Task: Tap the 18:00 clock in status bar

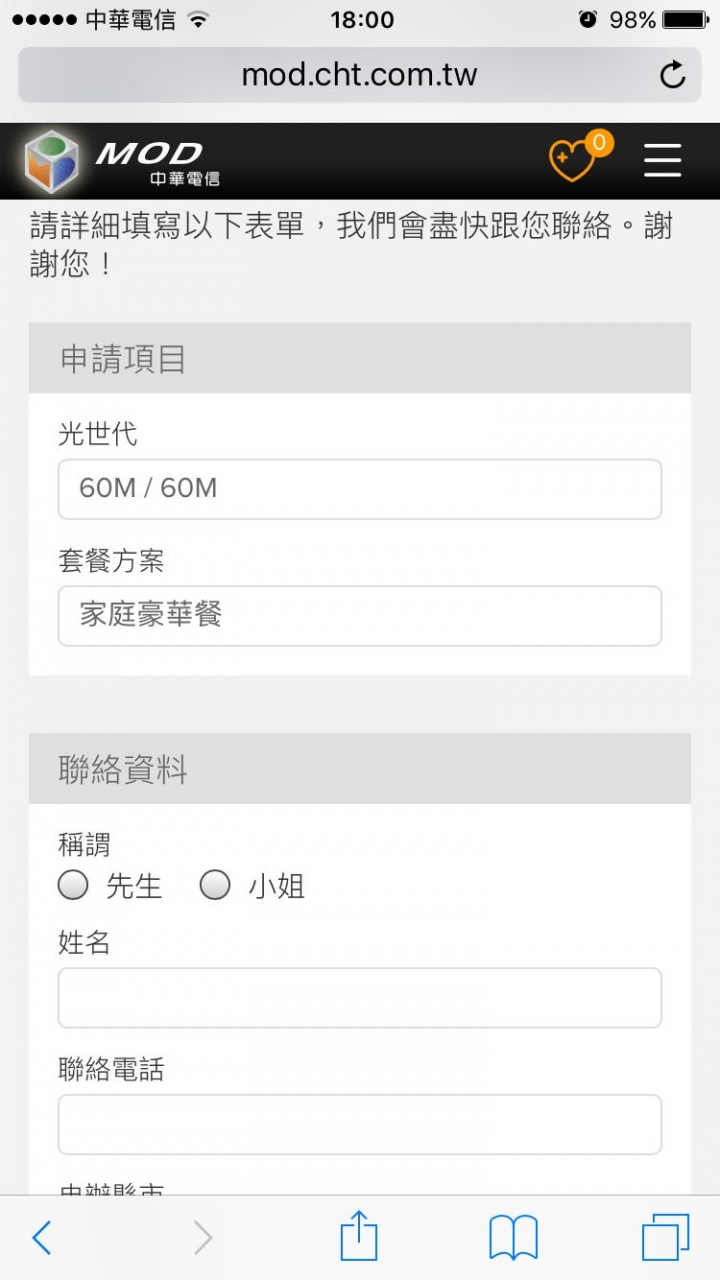Action: pos(362,20)
